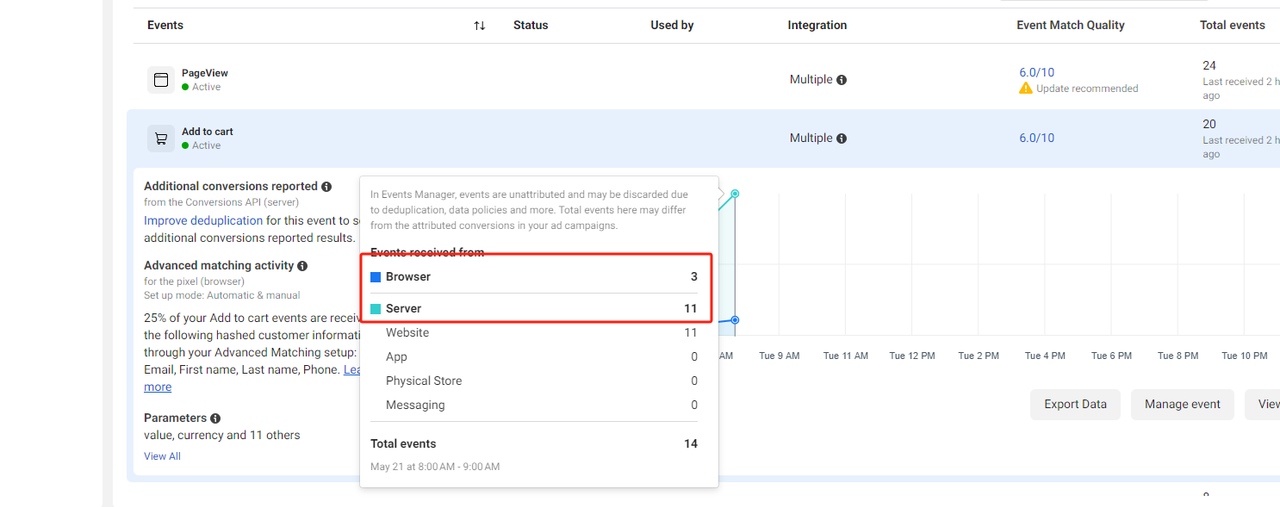Click the Tue 6 PM axis label
The height and width of the screenshot is (507, 1280).
point(1111,356)
